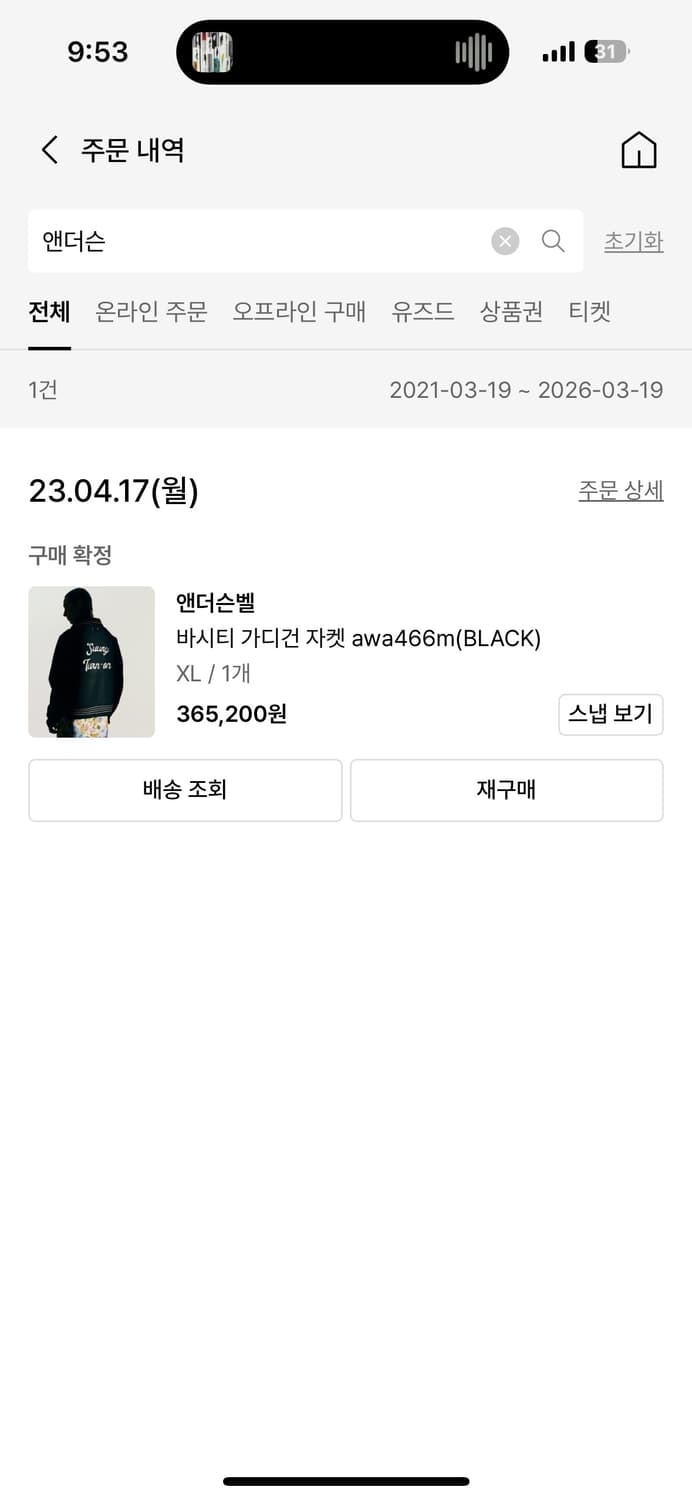Image resolution: width=692 pixels, height=1500 pixels.
Task: Tap the Dynamic Island album art
Action: pyautogui.click(x=212, y=52)
